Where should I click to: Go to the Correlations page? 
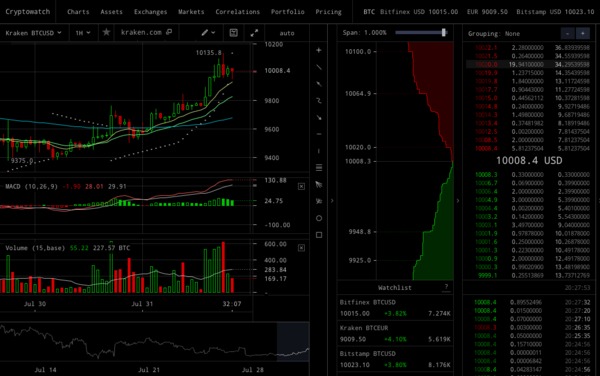(x=238, y=12)
